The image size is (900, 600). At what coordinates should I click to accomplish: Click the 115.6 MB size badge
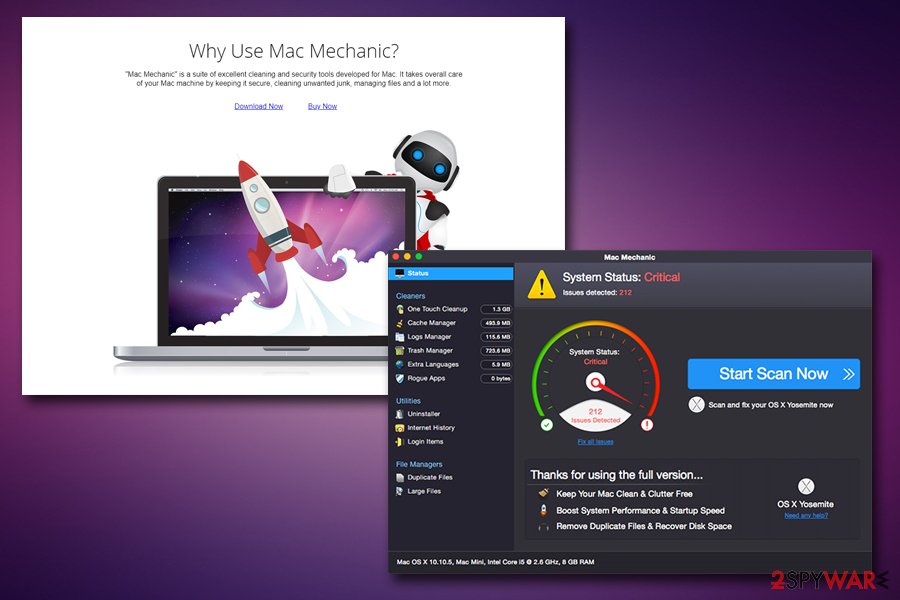click(x=496, y=336)
